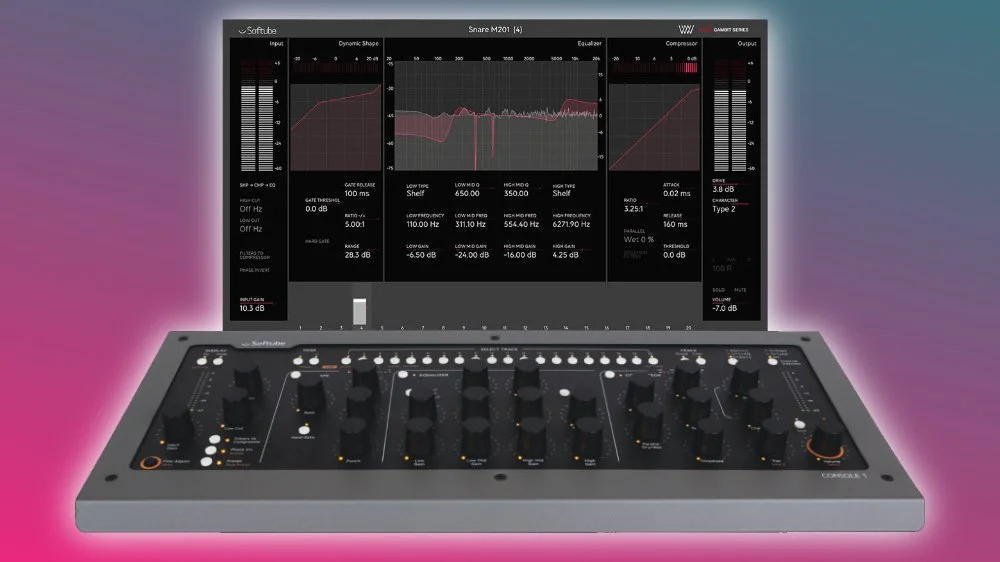Viewport: 1000px width, 562px height.
Task: Click the output level meter
Action: (x=730, y=116)
